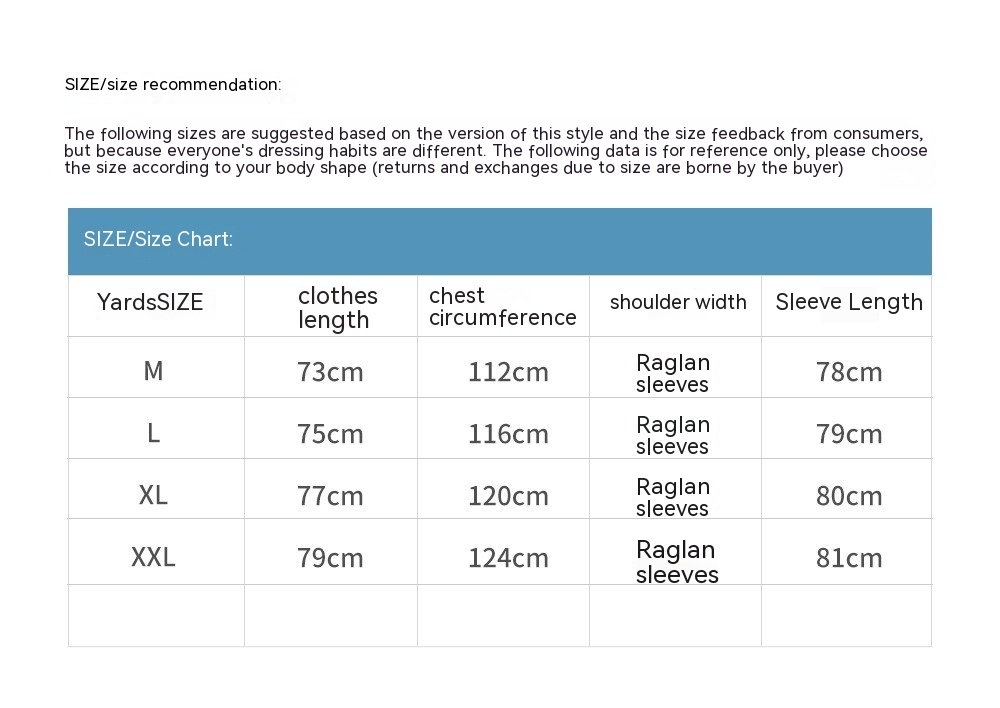The image size is (1000, 708).
Task: Select the 124cm chest value for XXL
Action: pyautogui.click(x=508, y=558)
